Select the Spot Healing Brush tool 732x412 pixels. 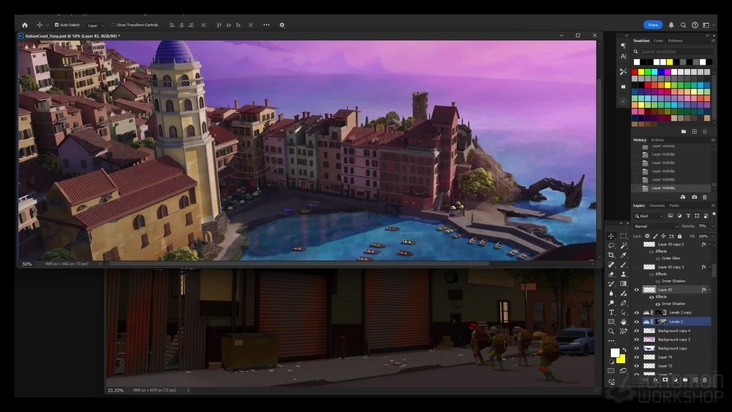point(611,265)
